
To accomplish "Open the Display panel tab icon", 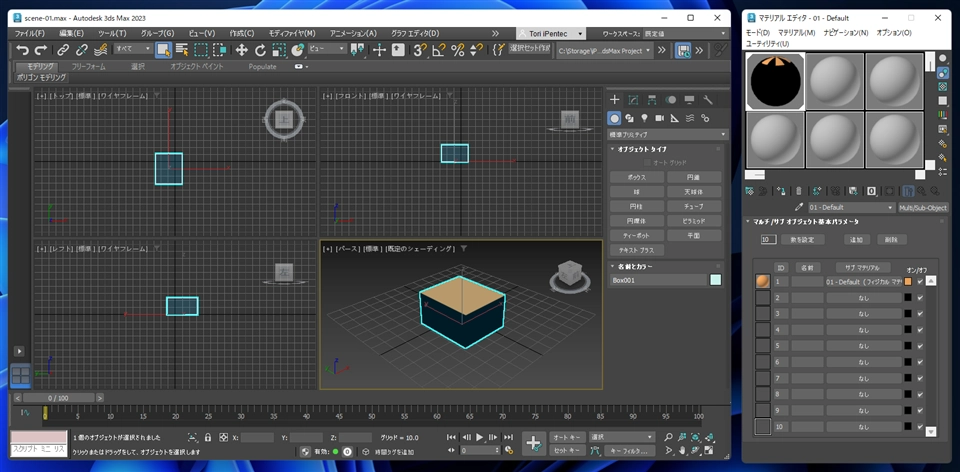I will tap(689, 100).
